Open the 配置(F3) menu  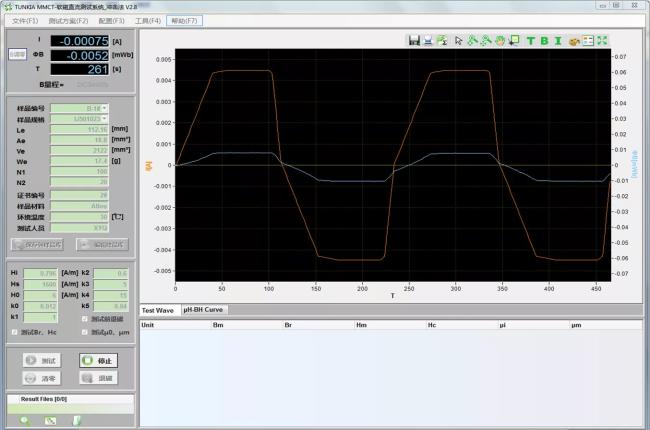(111, 20)
